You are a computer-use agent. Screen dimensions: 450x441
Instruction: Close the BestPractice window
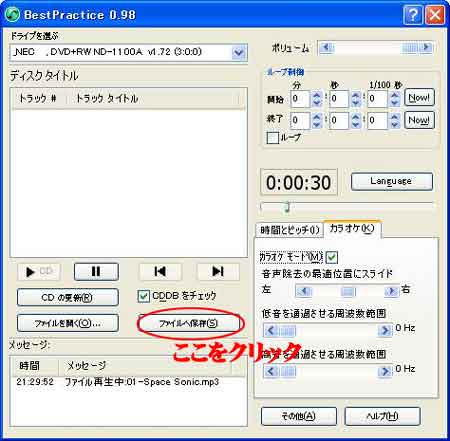point(435,15)
